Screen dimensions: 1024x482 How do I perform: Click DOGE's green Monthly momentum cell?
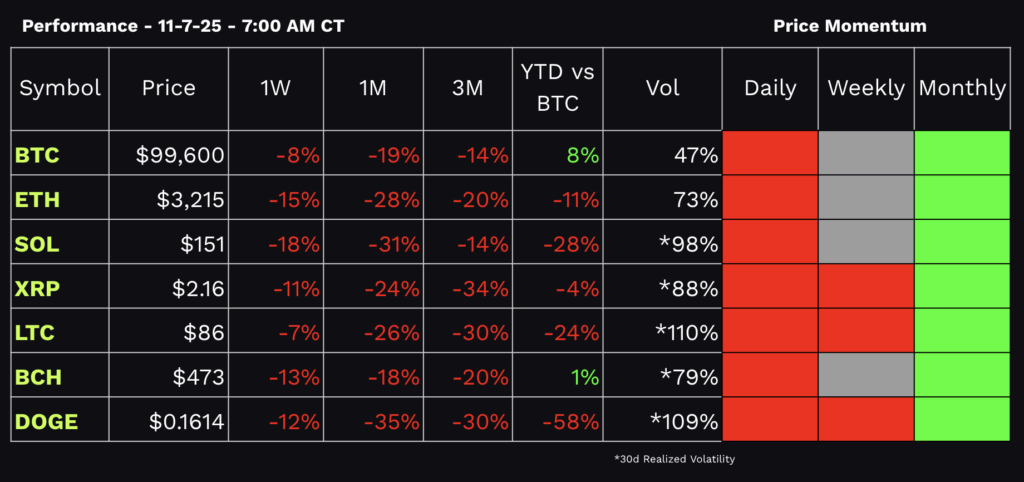click(x=962, y=419)
